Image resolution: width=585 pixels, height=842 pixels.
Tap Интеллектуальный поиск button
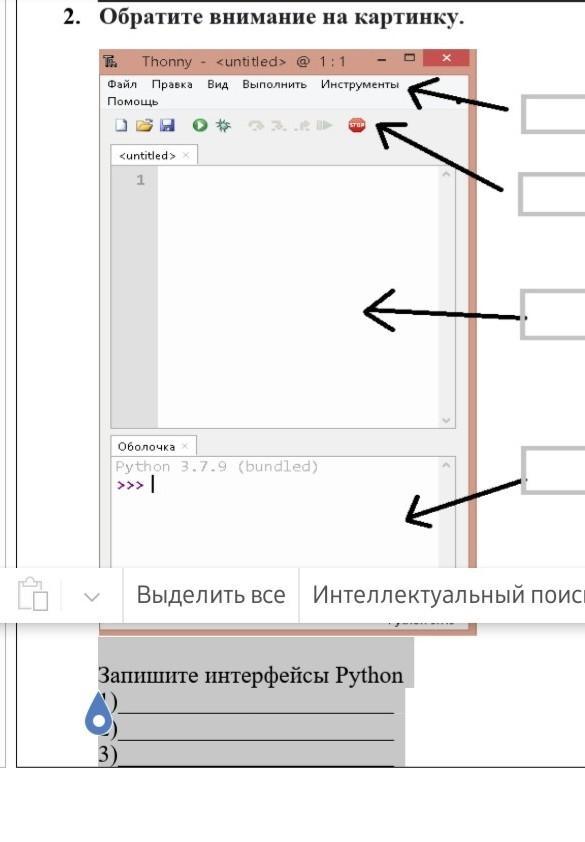pyautogui.click(x=442, y=595)
